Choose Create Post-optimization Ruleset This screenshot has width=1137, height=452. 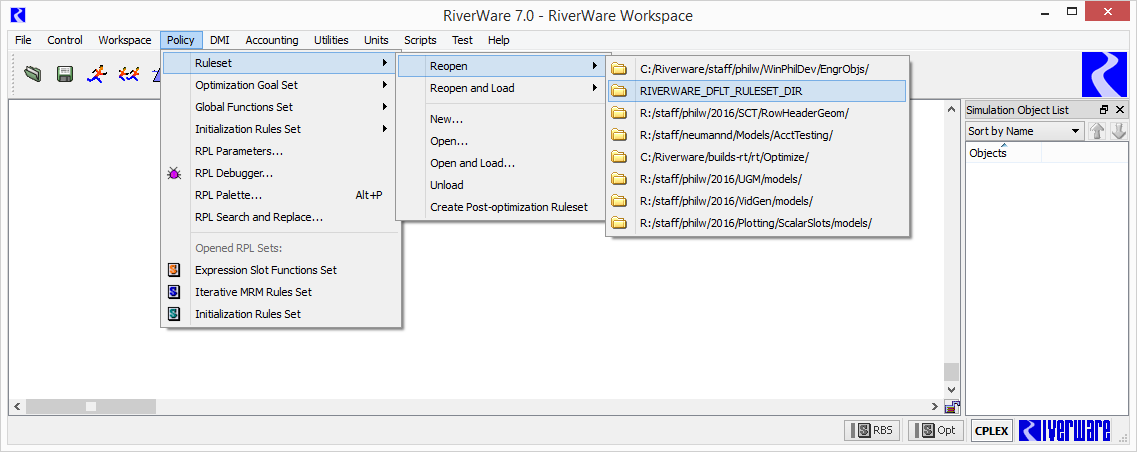[500, 207]
